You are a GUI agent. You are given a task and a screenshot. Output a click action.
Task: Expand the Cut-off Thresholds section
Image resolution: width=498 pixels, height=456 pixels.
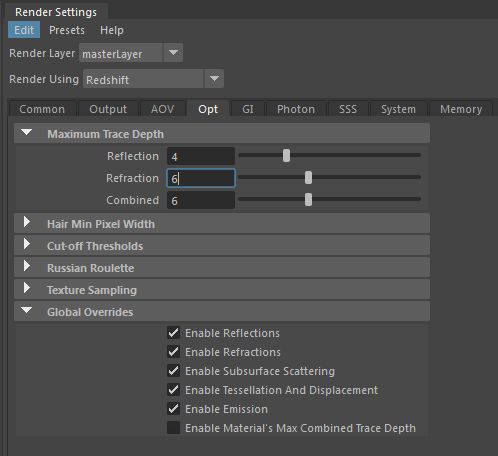(27, 244)
